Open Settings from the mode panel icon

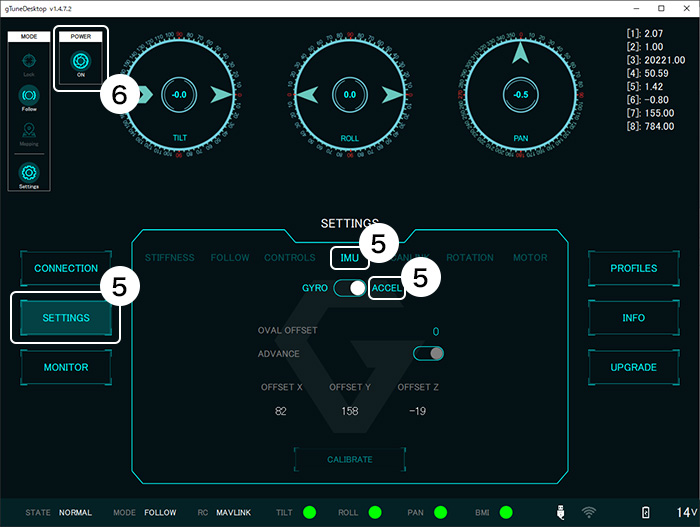pyautogui.click(x=29, y=171)
